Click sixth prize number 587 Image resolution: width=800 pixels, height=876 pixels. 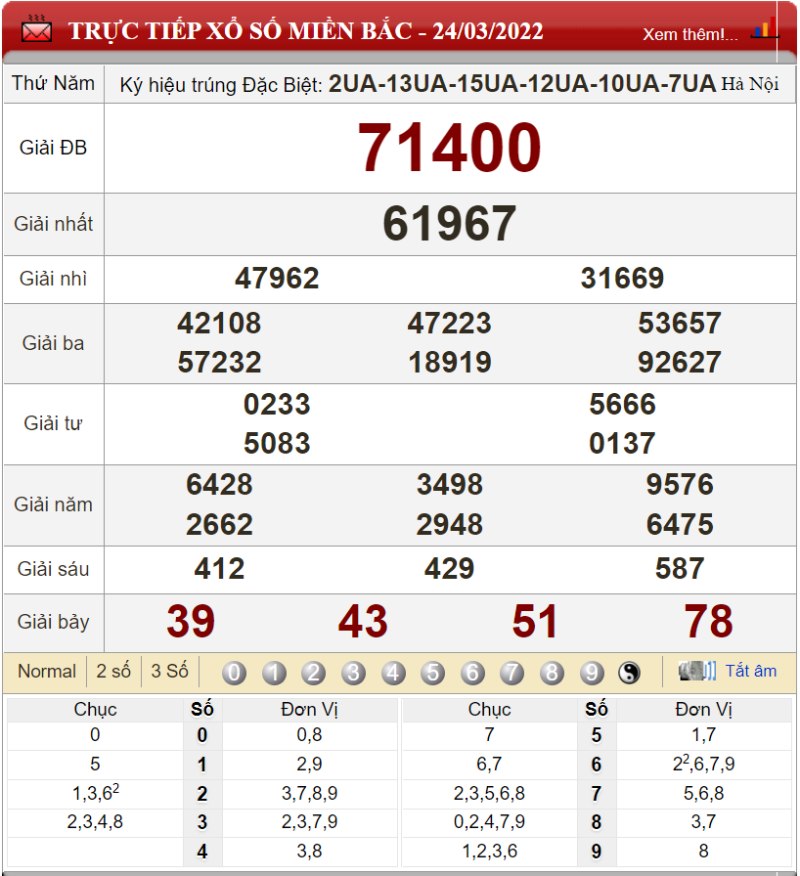pos(679,569)
